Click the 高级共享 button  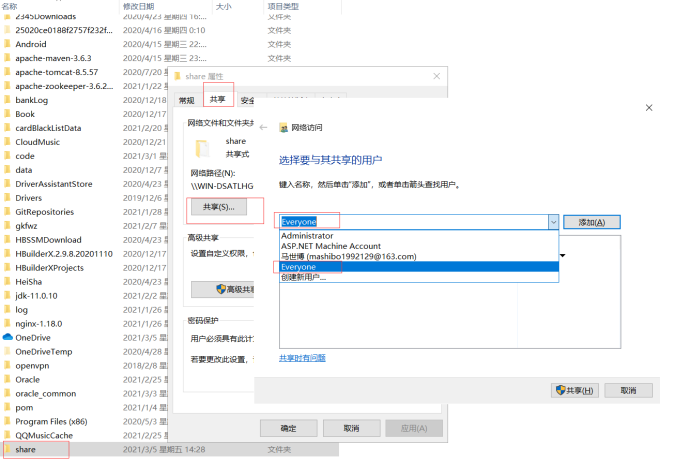click(x=223, y=290)
